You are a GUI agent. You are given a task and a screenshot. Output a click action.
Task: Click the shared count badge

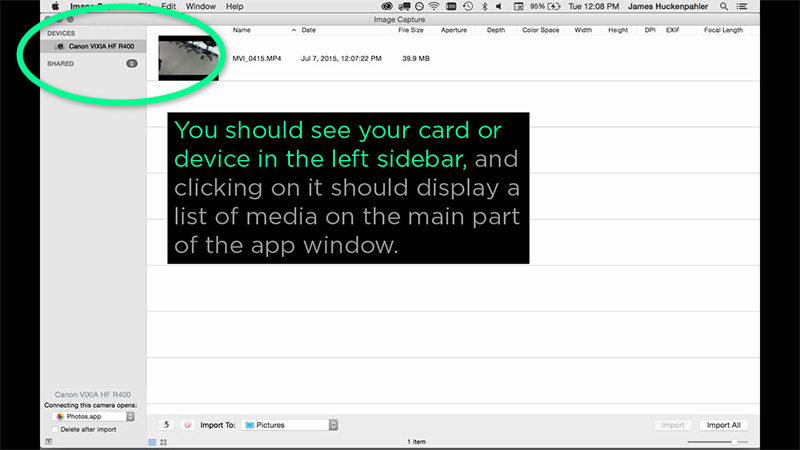pos(132,64)
